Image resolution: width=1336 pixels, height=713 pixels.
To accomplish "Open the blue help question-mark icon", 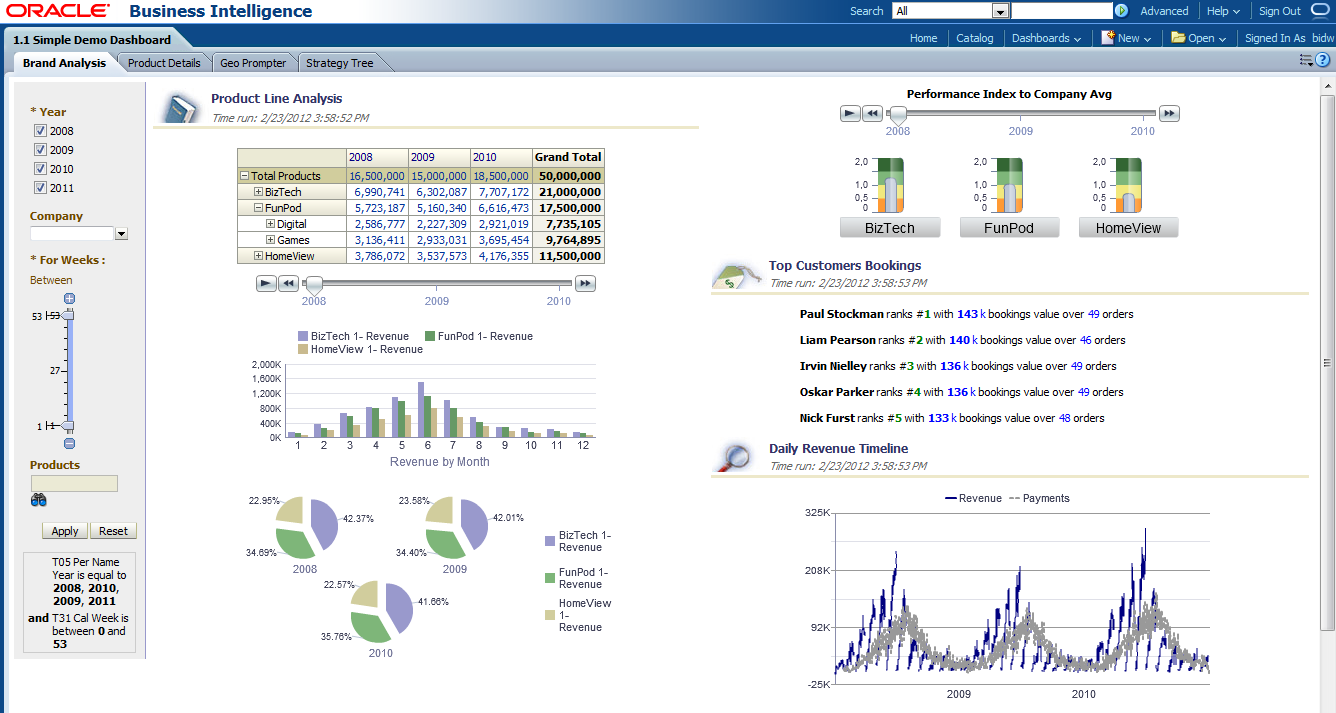I will click(x=1322, y=61).
